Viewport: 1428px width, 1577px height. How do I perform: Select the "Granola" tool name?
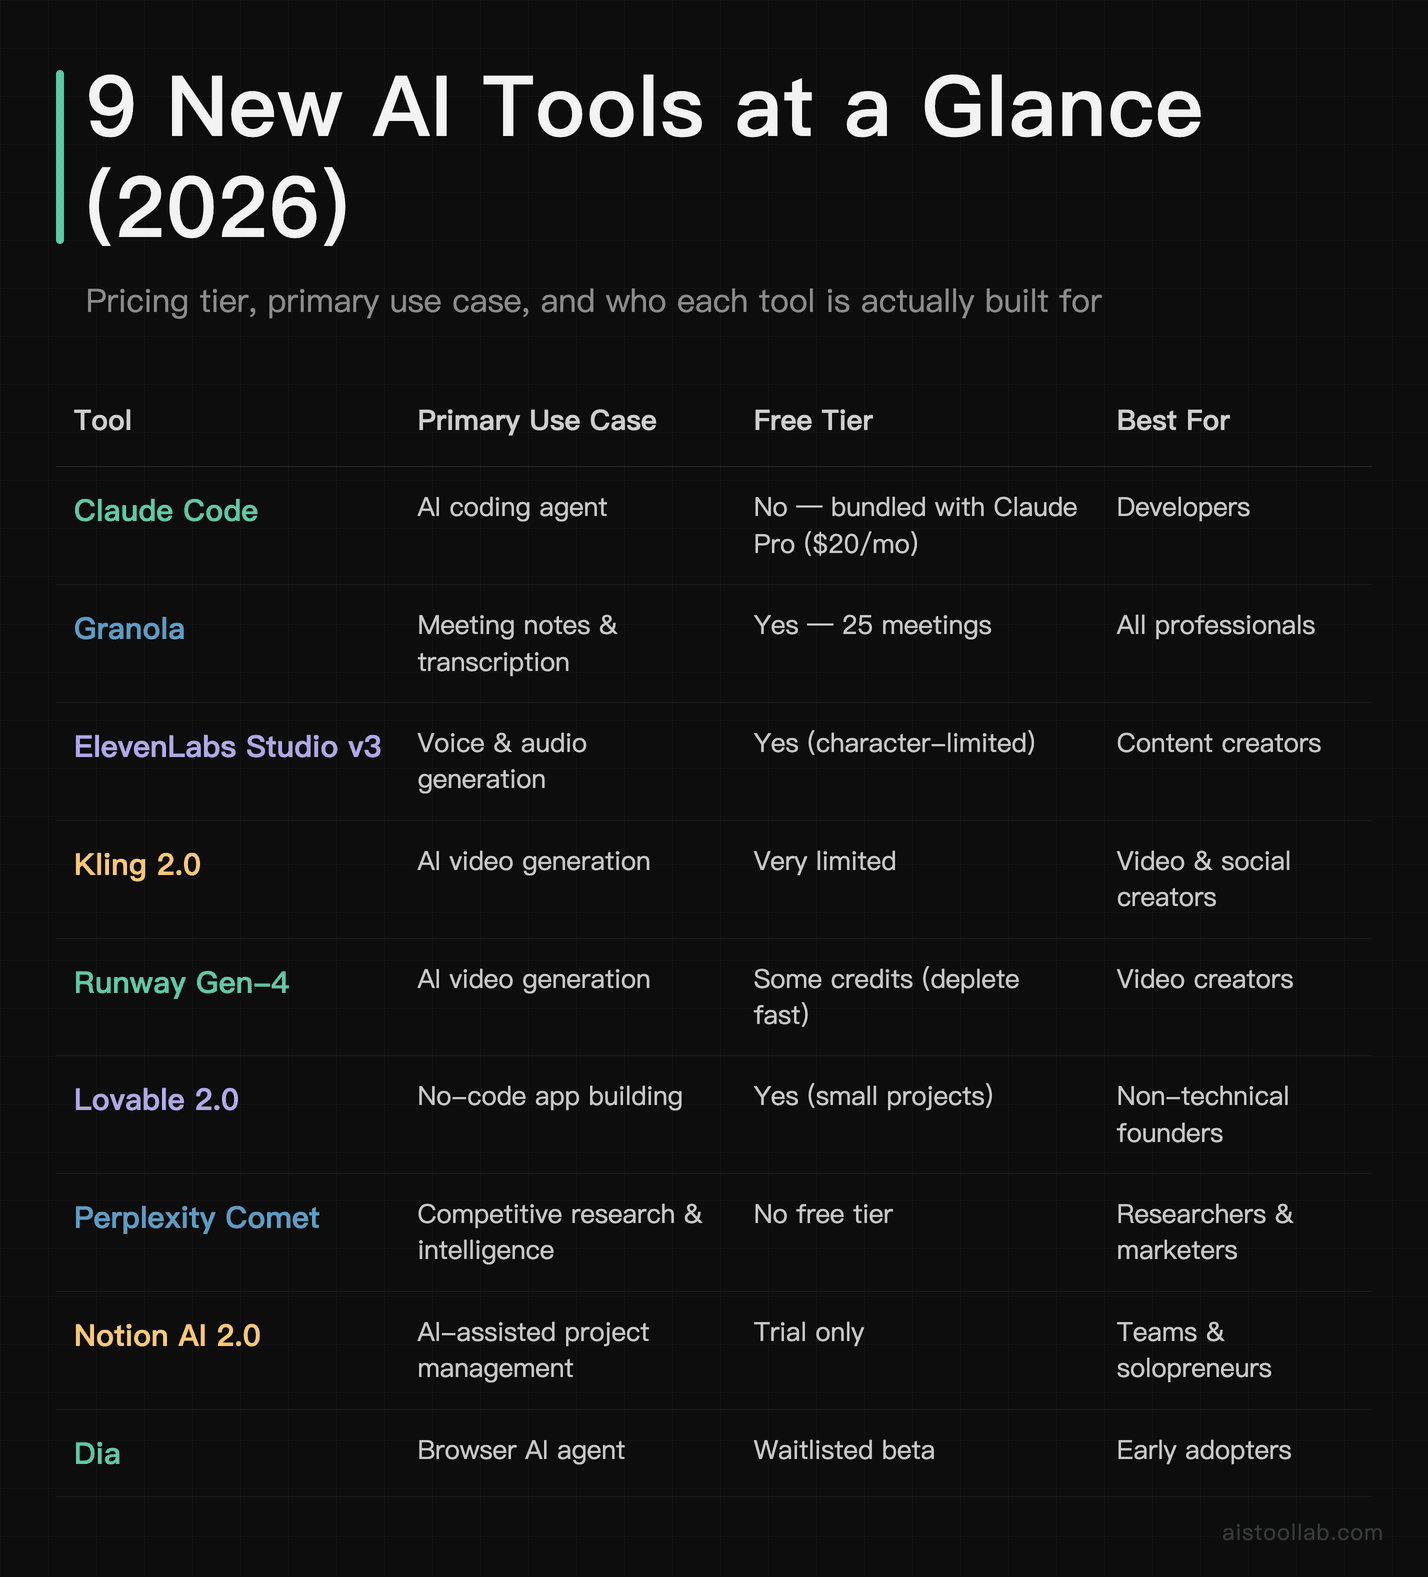click(x=129, y=629)
